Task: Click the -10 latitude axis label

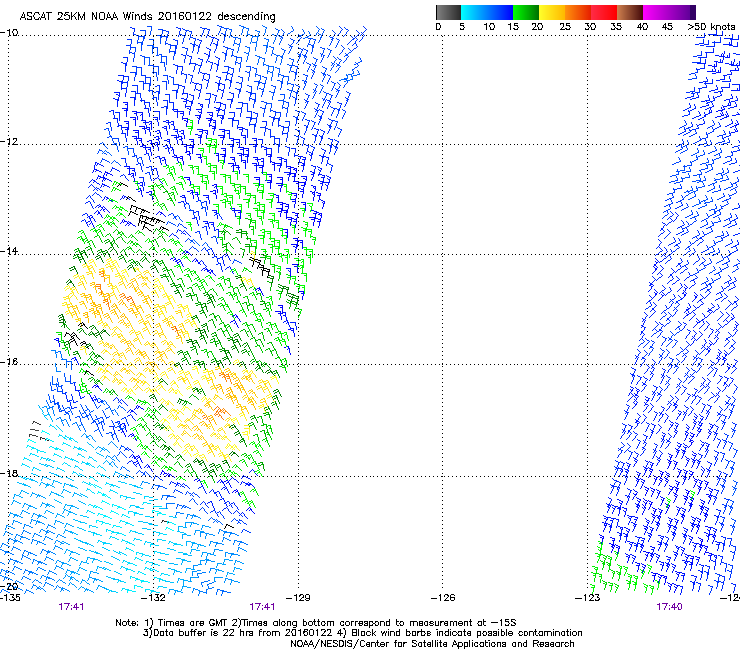Action: click(9, 33)
